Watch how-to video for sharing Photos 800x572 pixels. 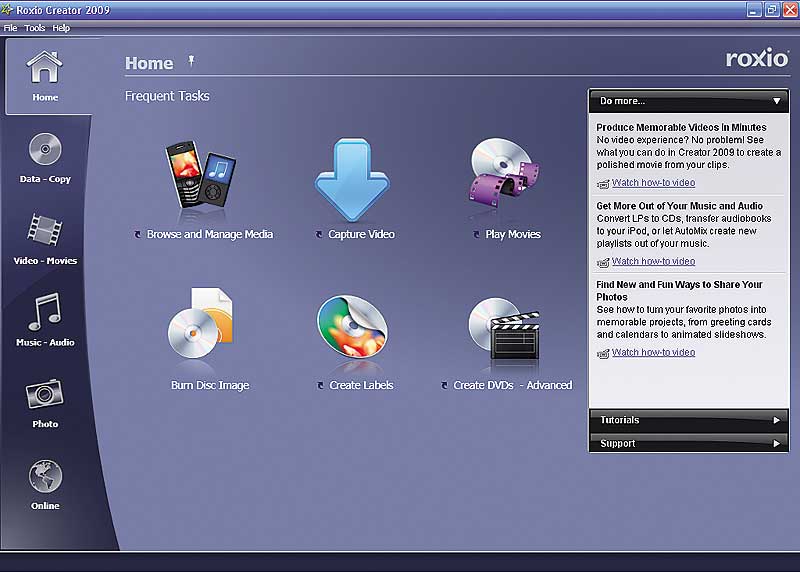point(653,352)
